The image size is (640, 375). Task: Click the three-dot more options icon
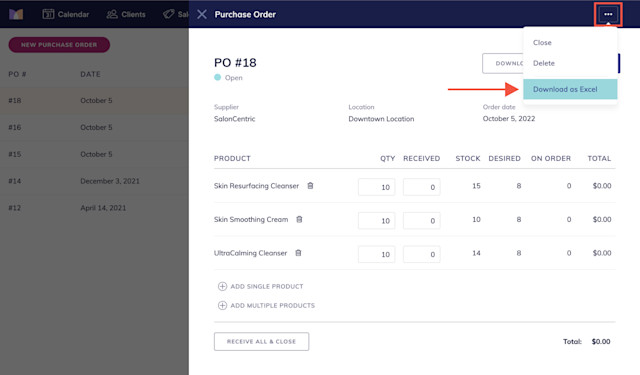click(x=608, y=14)
